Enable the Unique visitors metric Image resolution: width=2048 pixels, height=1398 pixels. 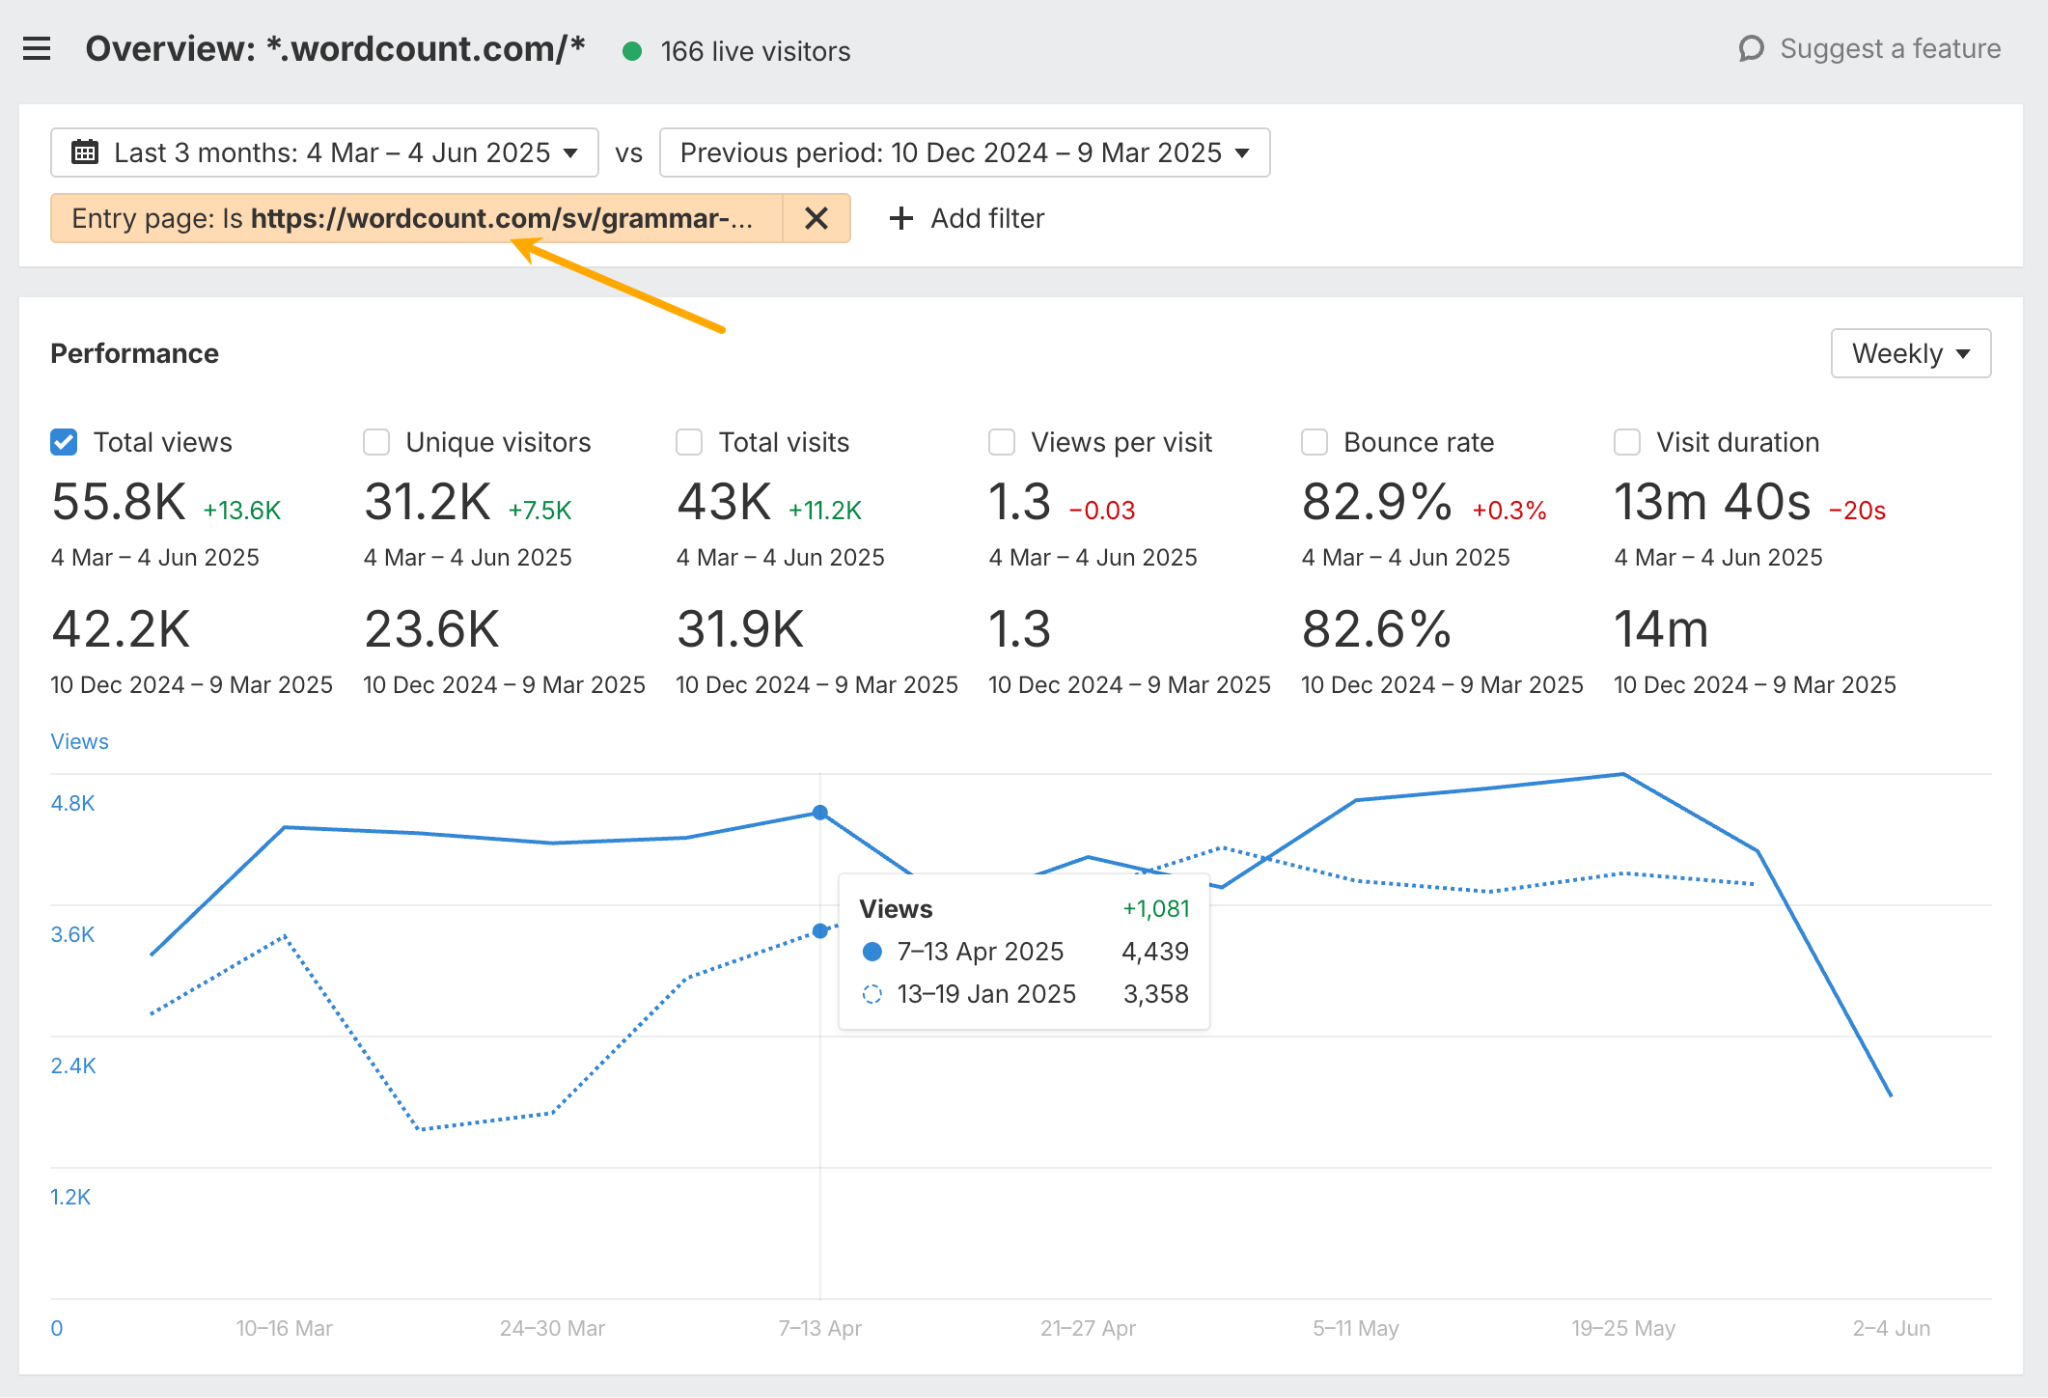click(x=376, y=441)
